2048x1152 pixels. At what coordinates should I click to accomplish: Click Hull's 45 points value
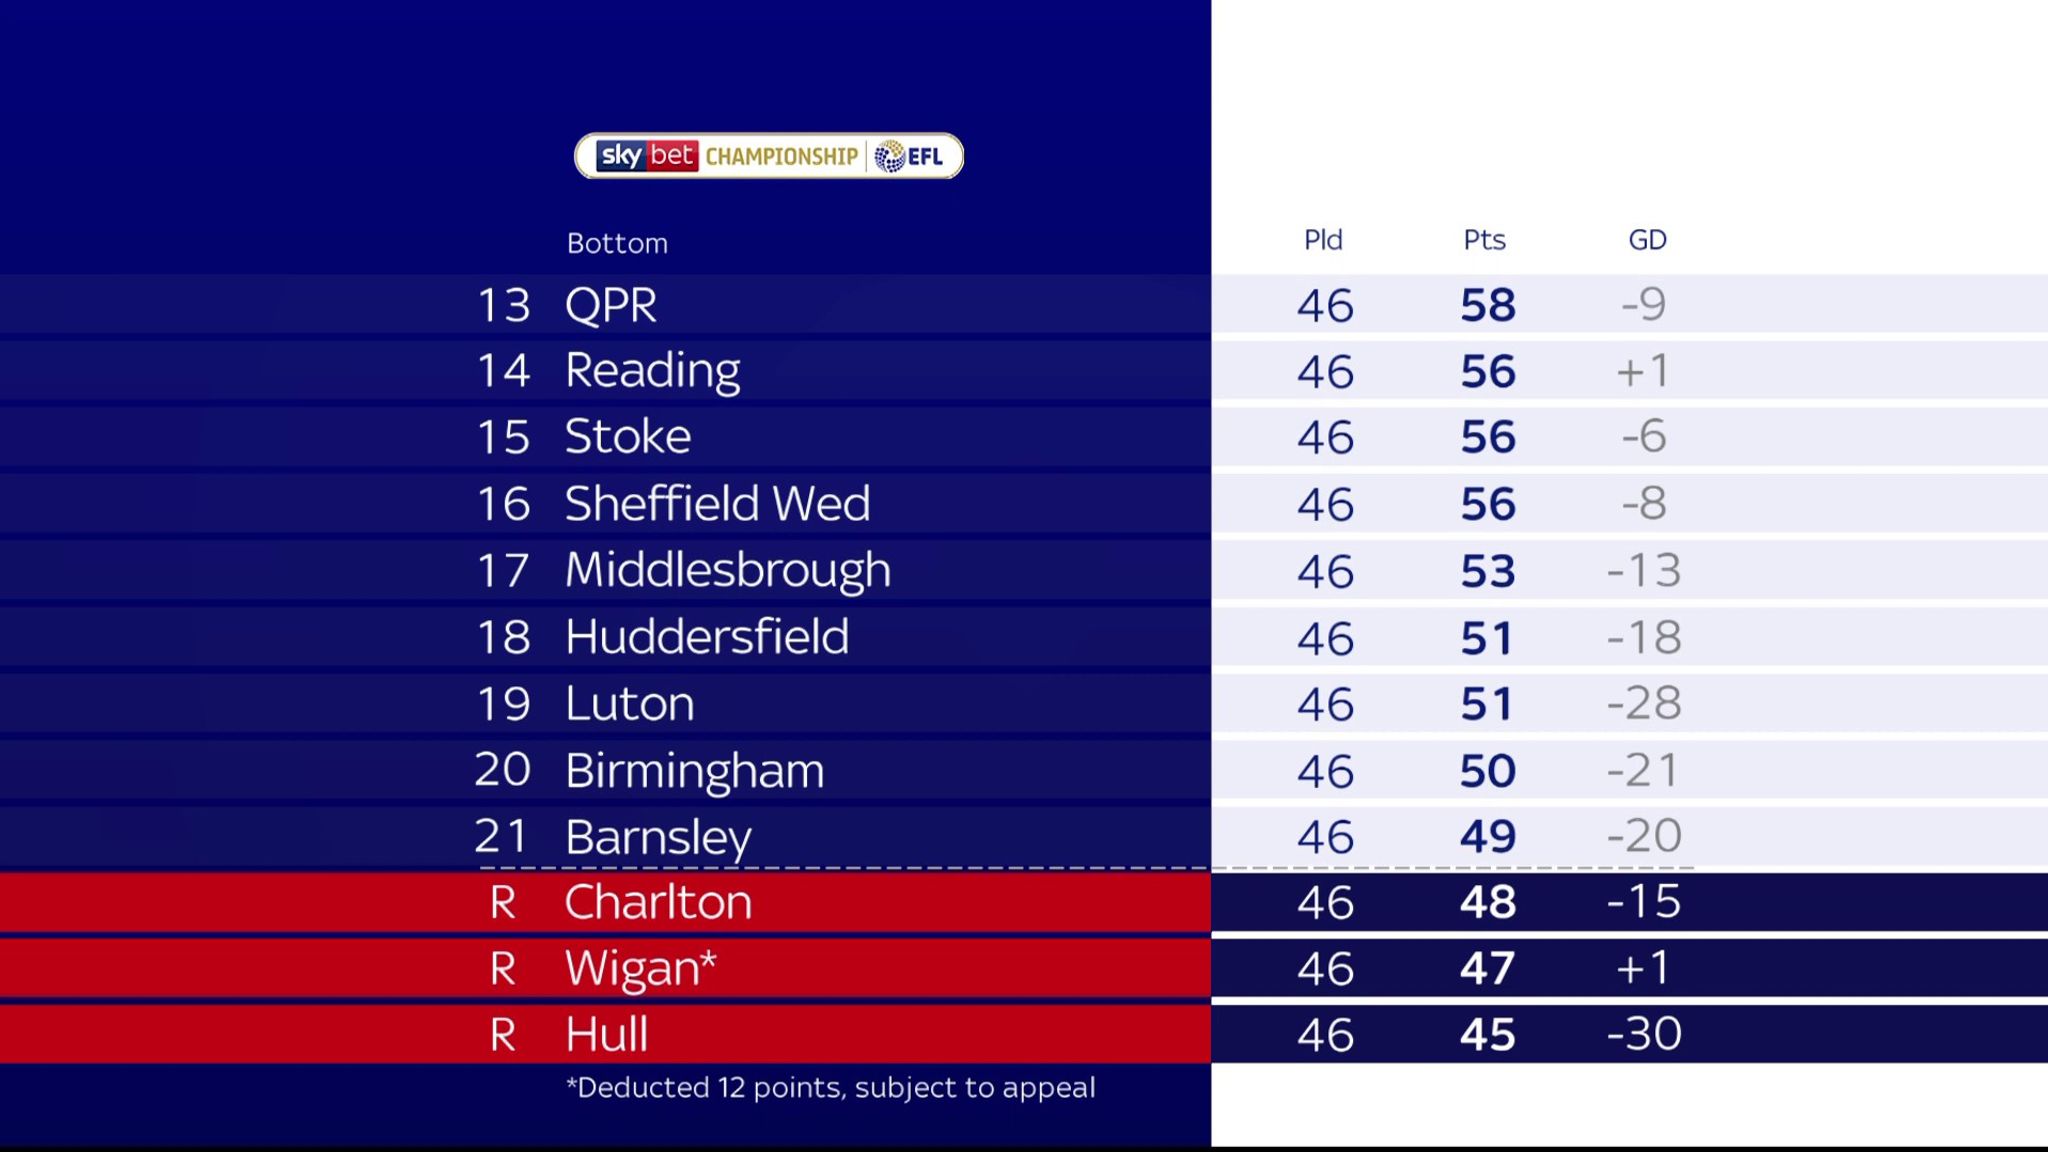click(1487, 1035)
